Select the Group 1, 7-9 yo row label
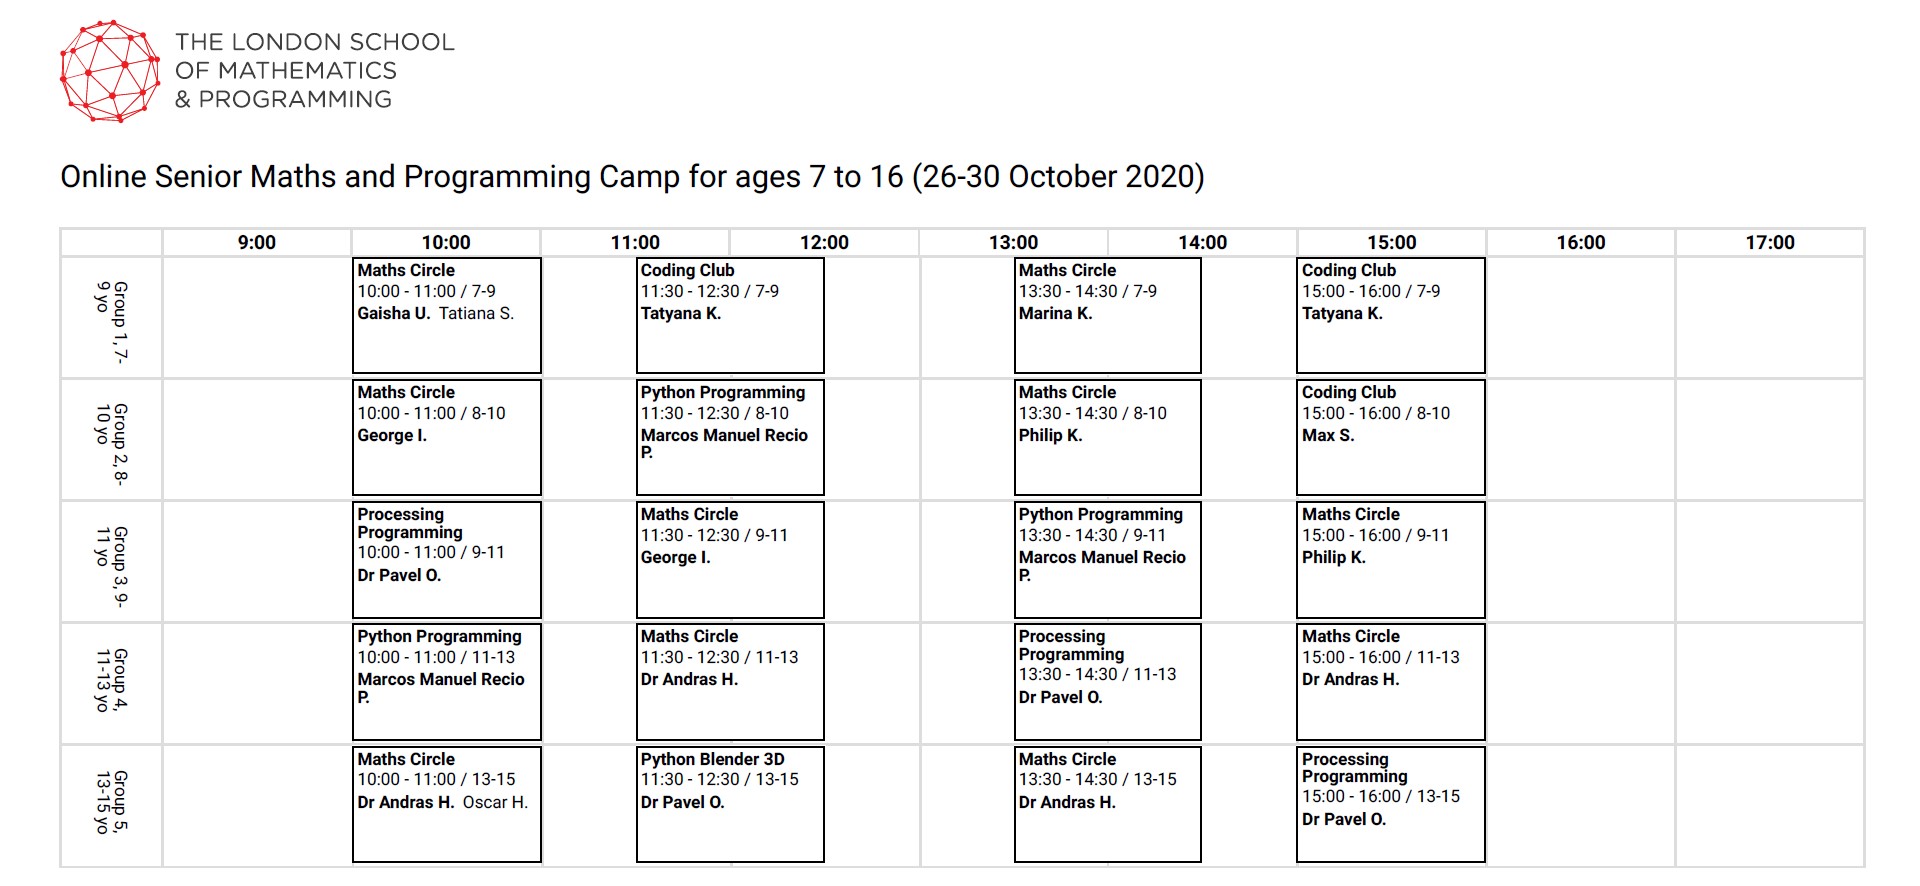The image size is (1920, 886). tap(111, 318)
